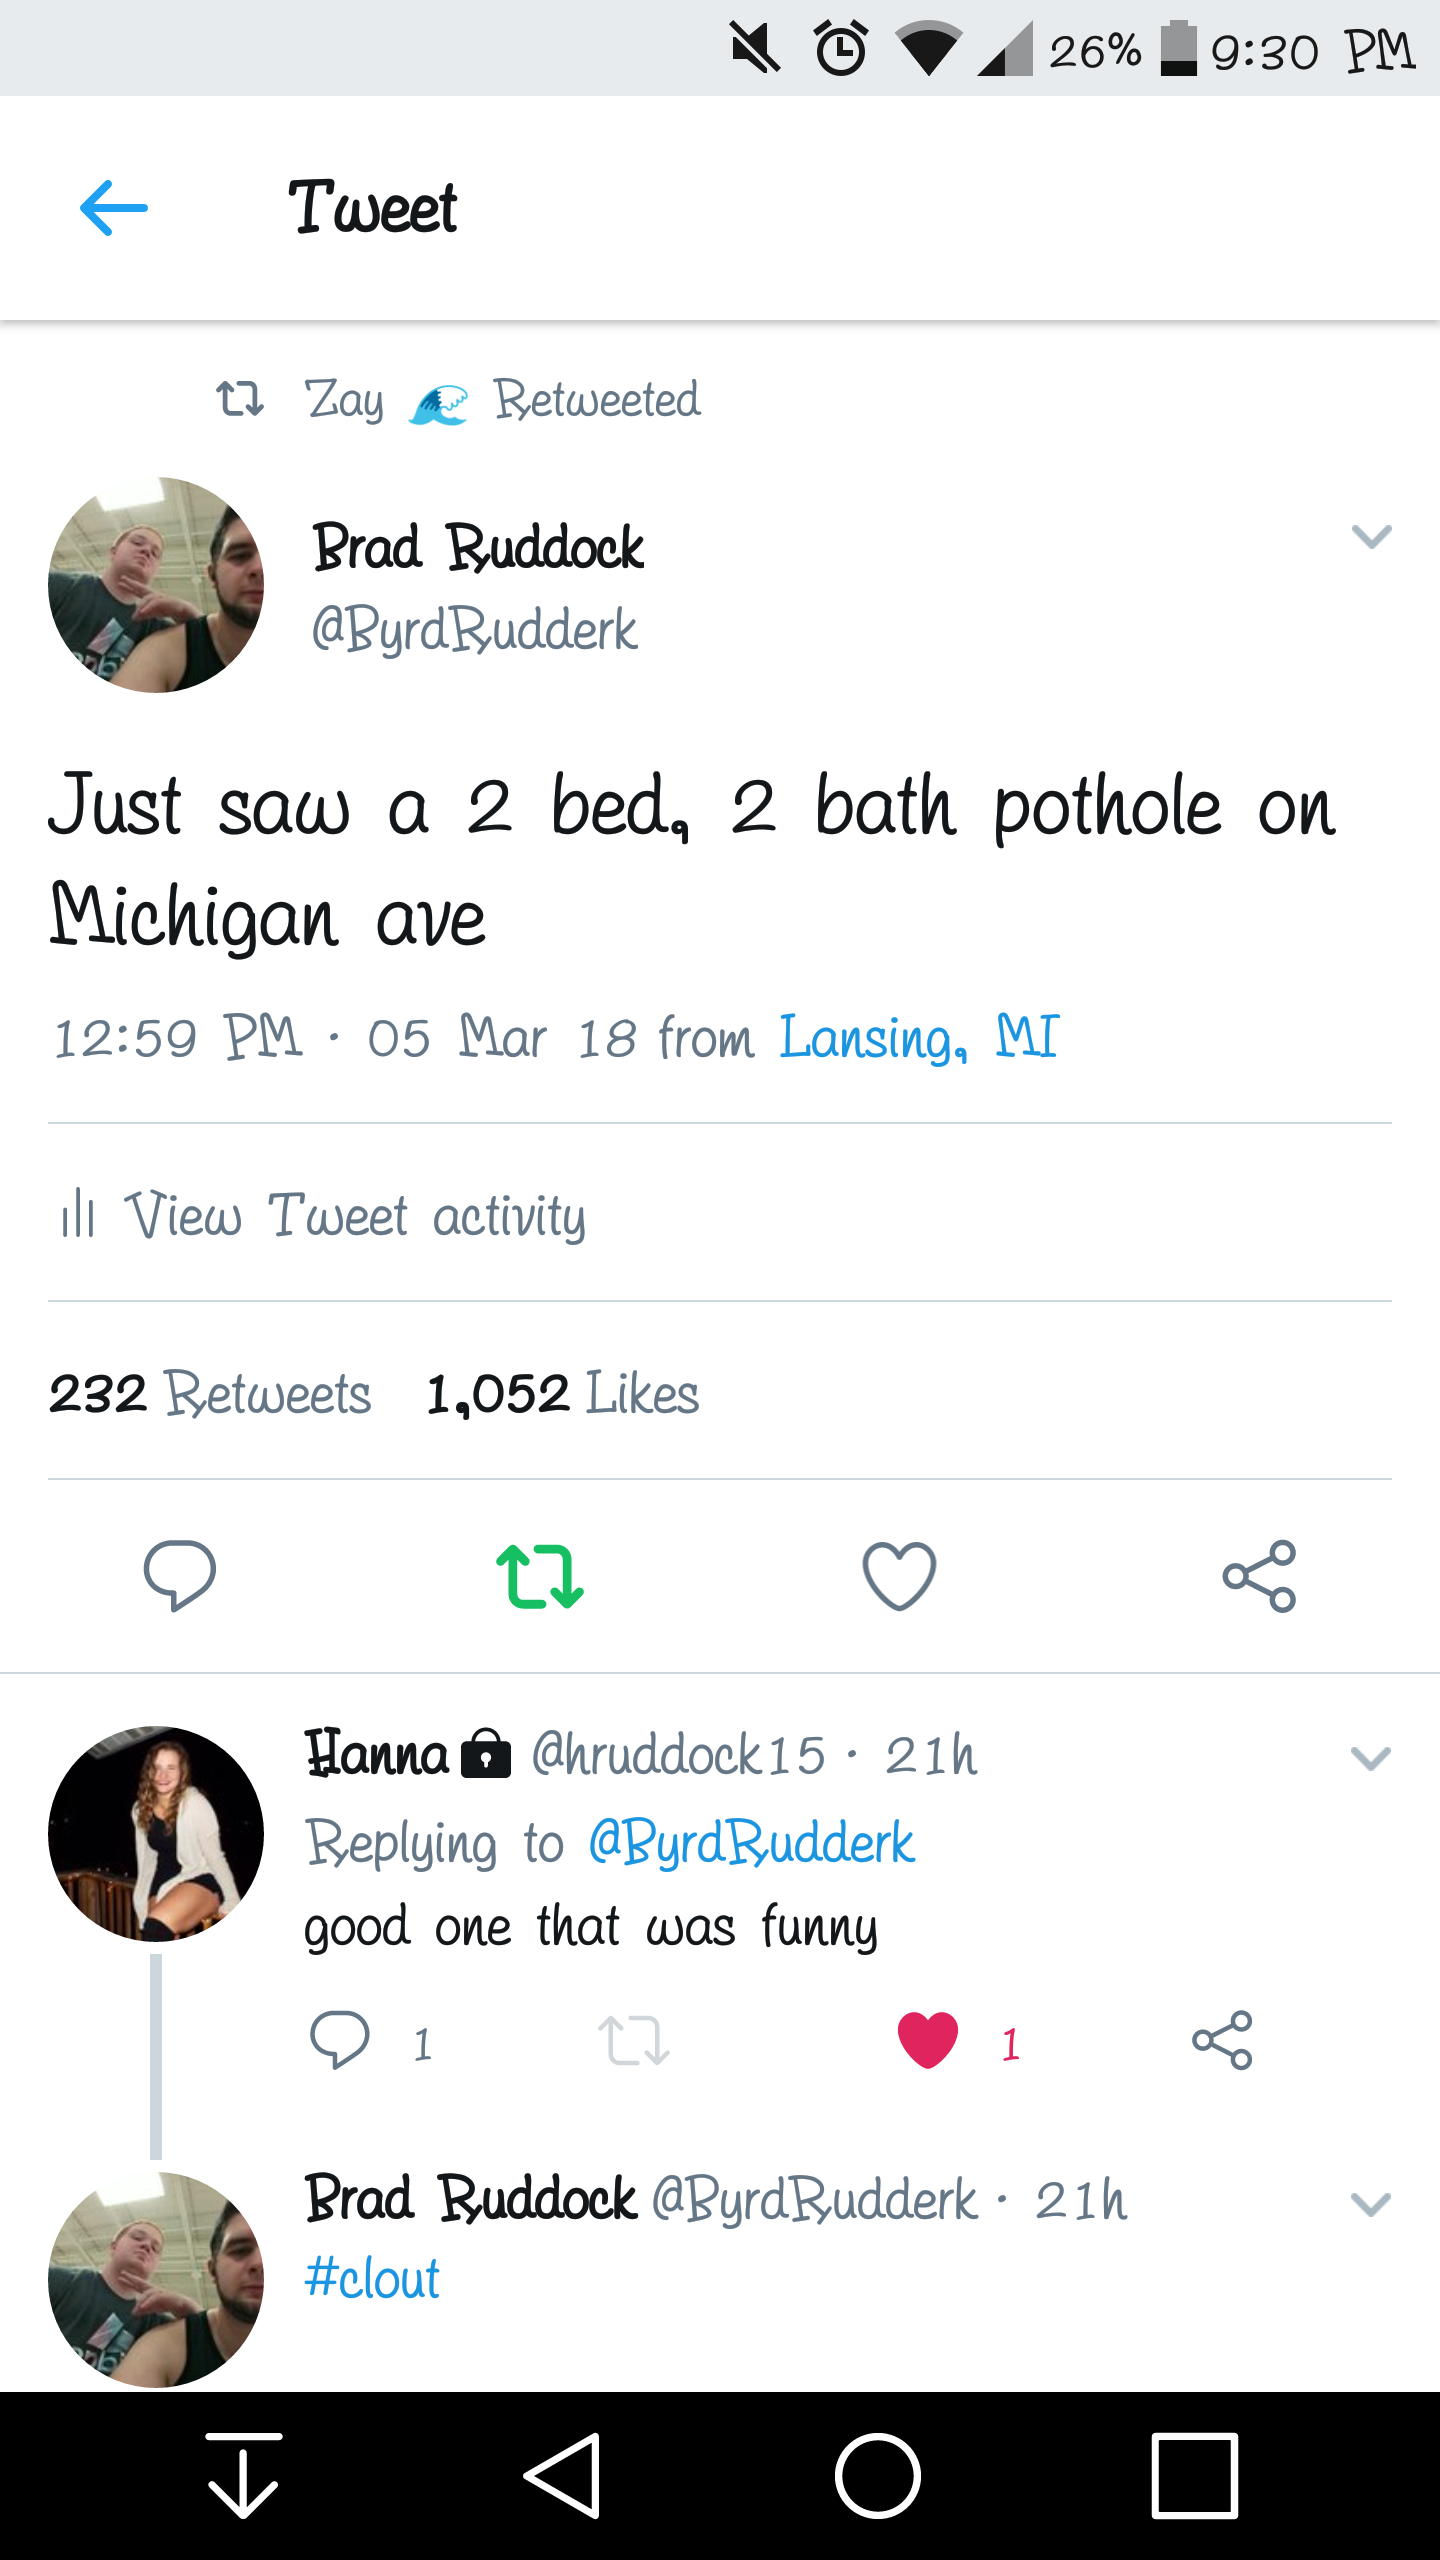Image resolution: width=1440 pixels, height=2560 pixels.
Task: Expand options chevron on Hanna's reply
Action: 1371,1758
